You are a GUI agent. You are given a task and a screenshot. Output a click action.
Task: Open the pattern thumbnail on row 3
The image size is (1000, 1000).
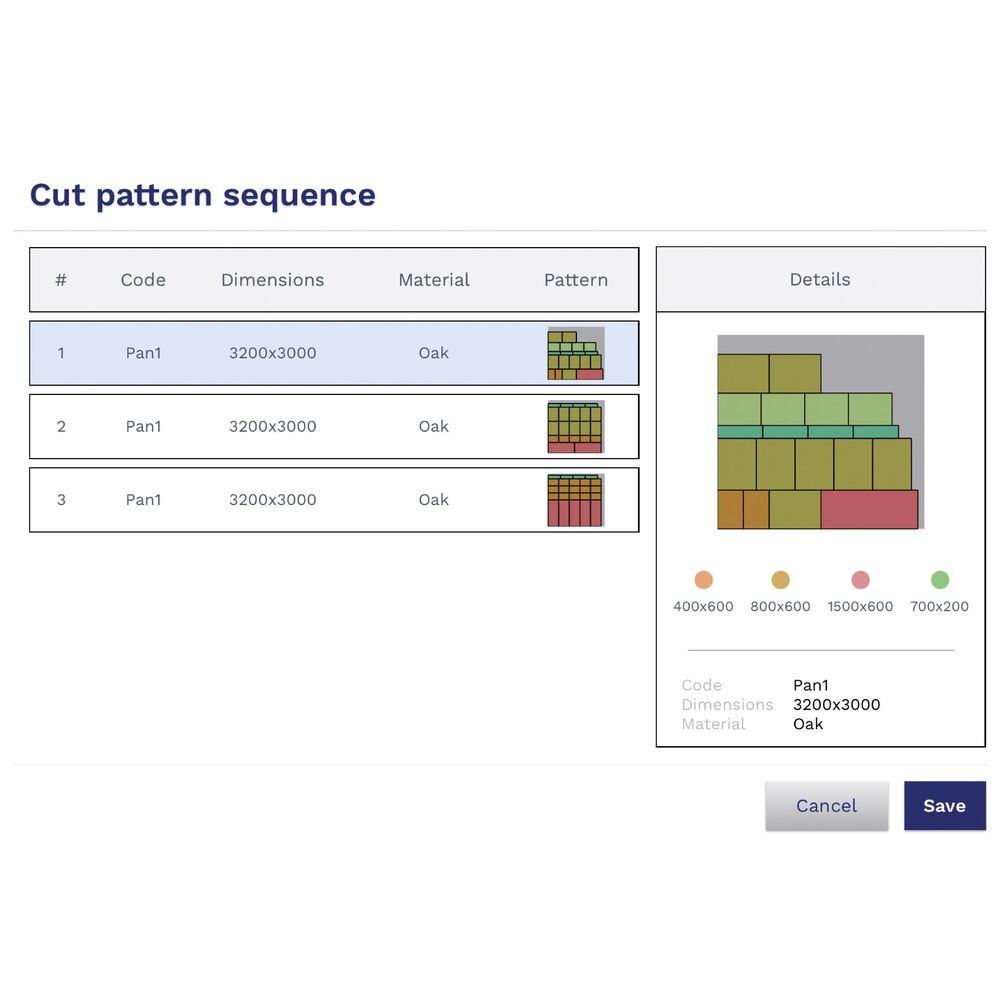(x=575, y=499)
